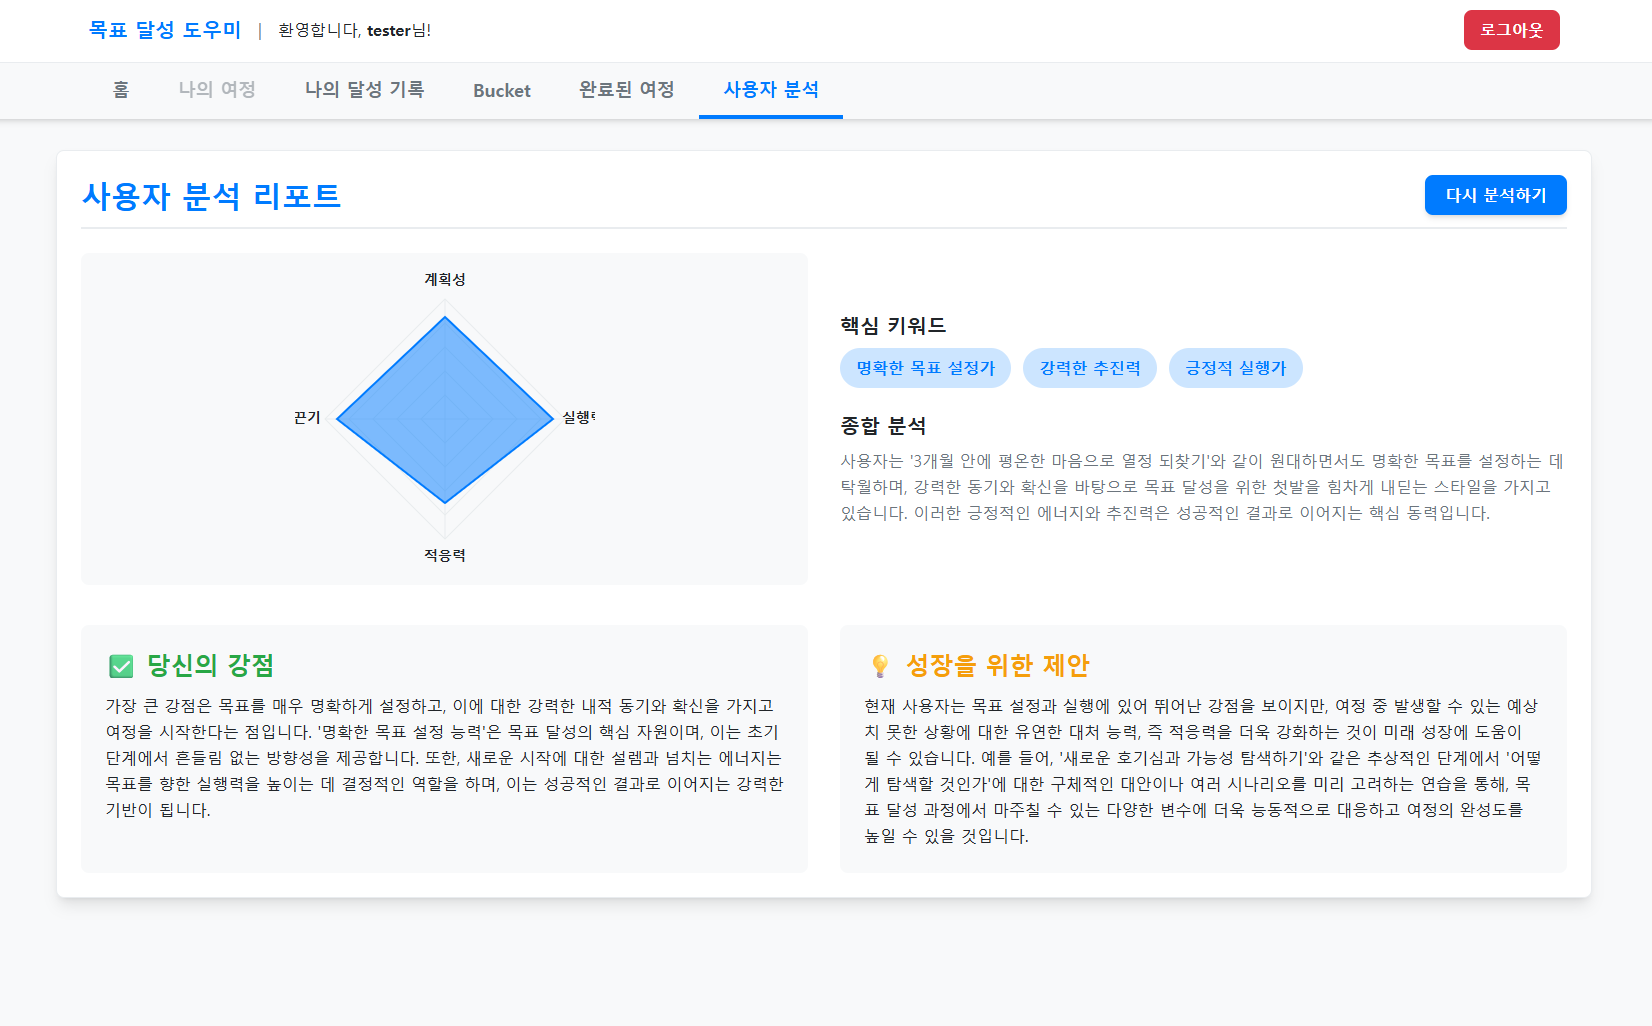Click the suggestion paragraph under 성장을 위한 제안
Viewport: 1652px width, 1026px height.
click(x=1203, y=771)
